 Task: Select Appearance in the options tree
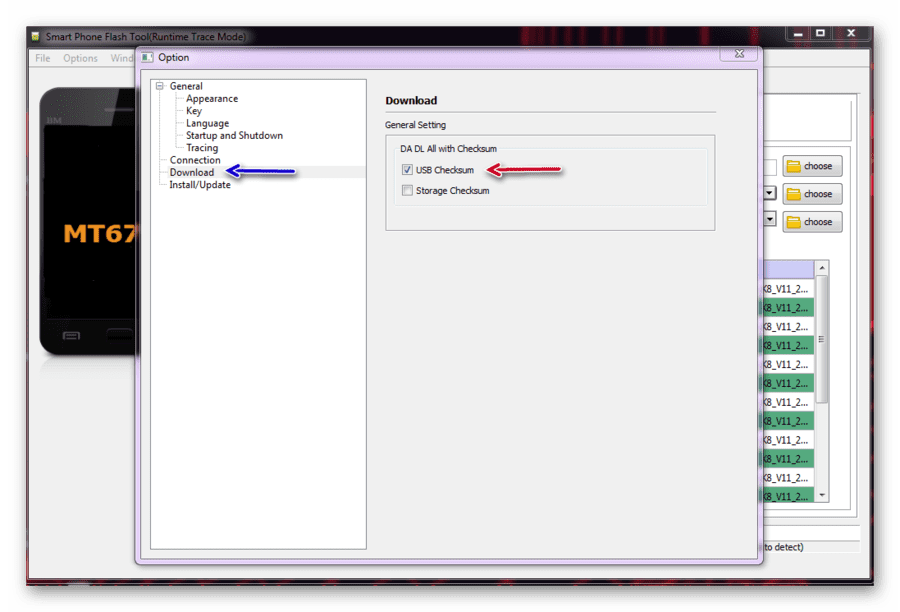(x=212, y=99)
